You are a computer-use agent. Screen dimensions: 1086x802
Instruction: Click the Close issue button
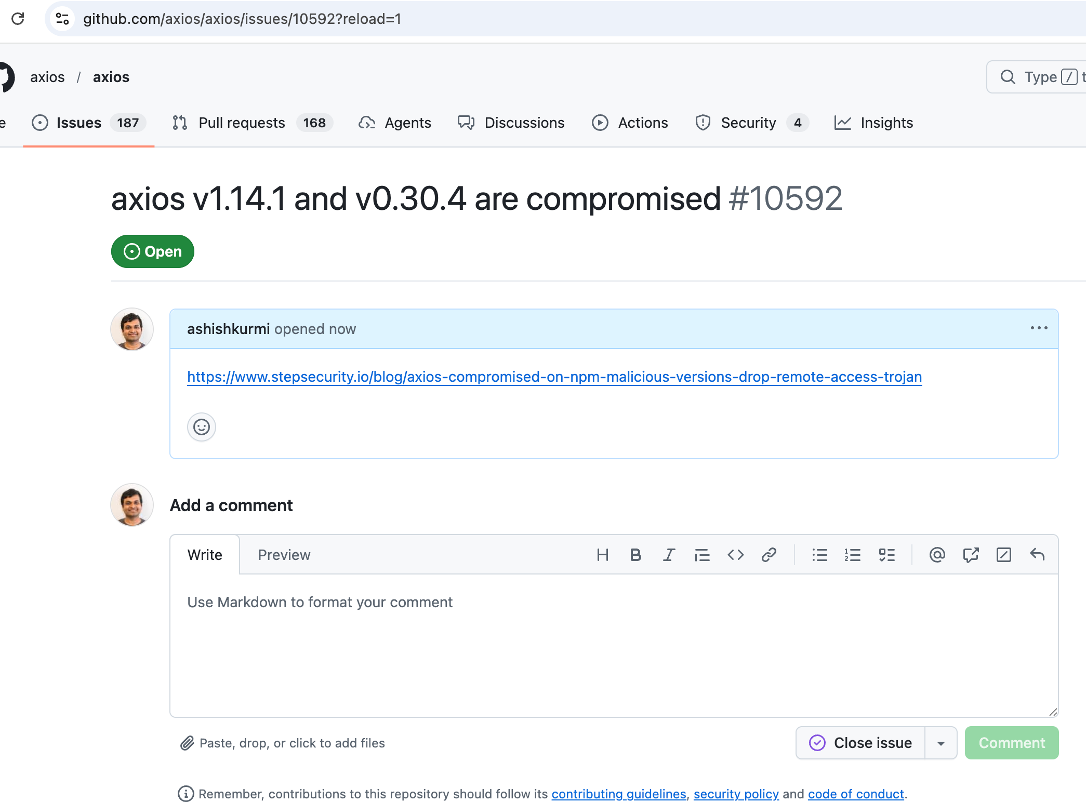[x=860, y=743]
